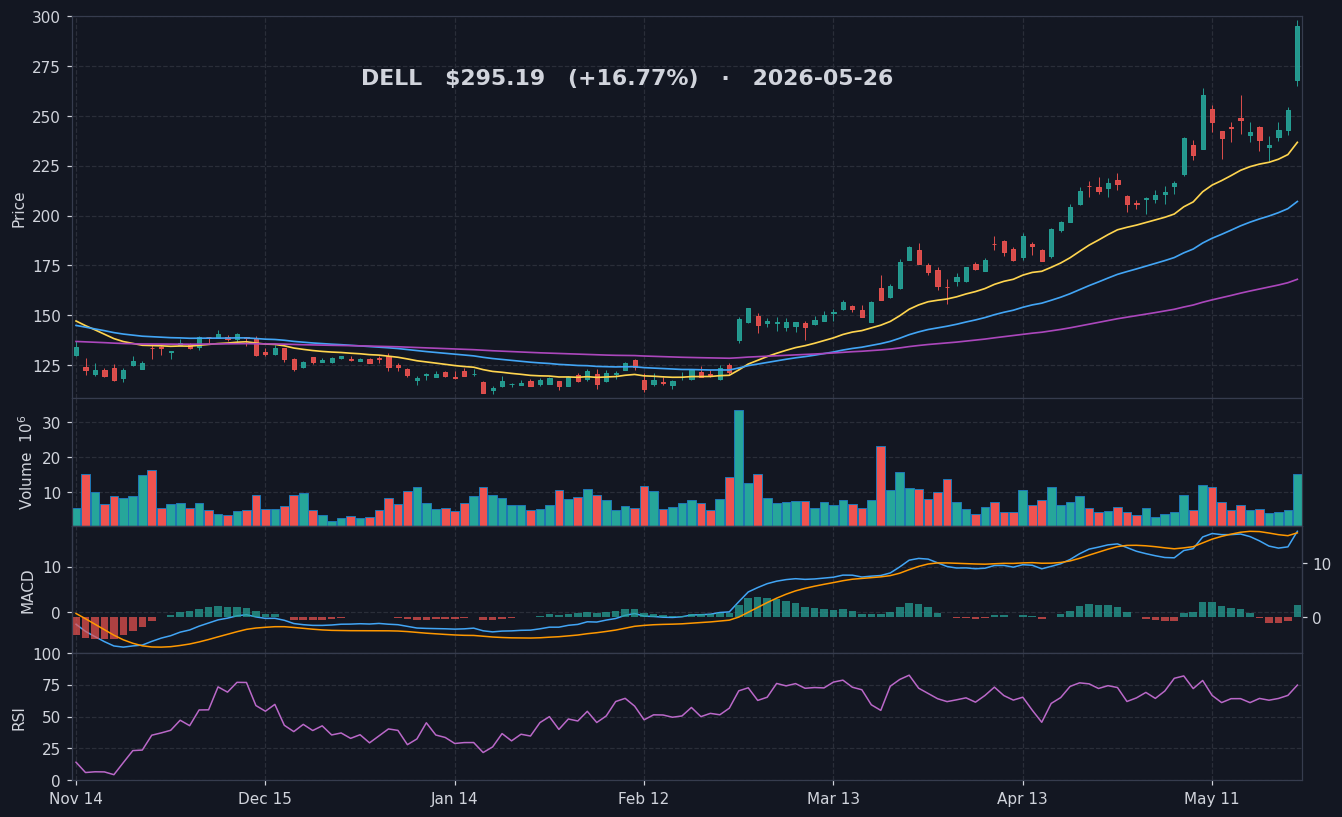The width and height of the screenshot is (1342, 817).
Task: Click the "RSI" axis label
Action: [x=19, y=719]
